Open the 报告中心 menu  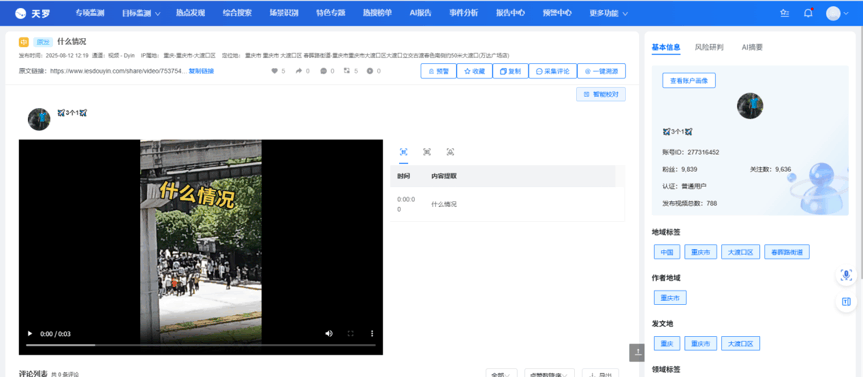(x=510, y=13)
